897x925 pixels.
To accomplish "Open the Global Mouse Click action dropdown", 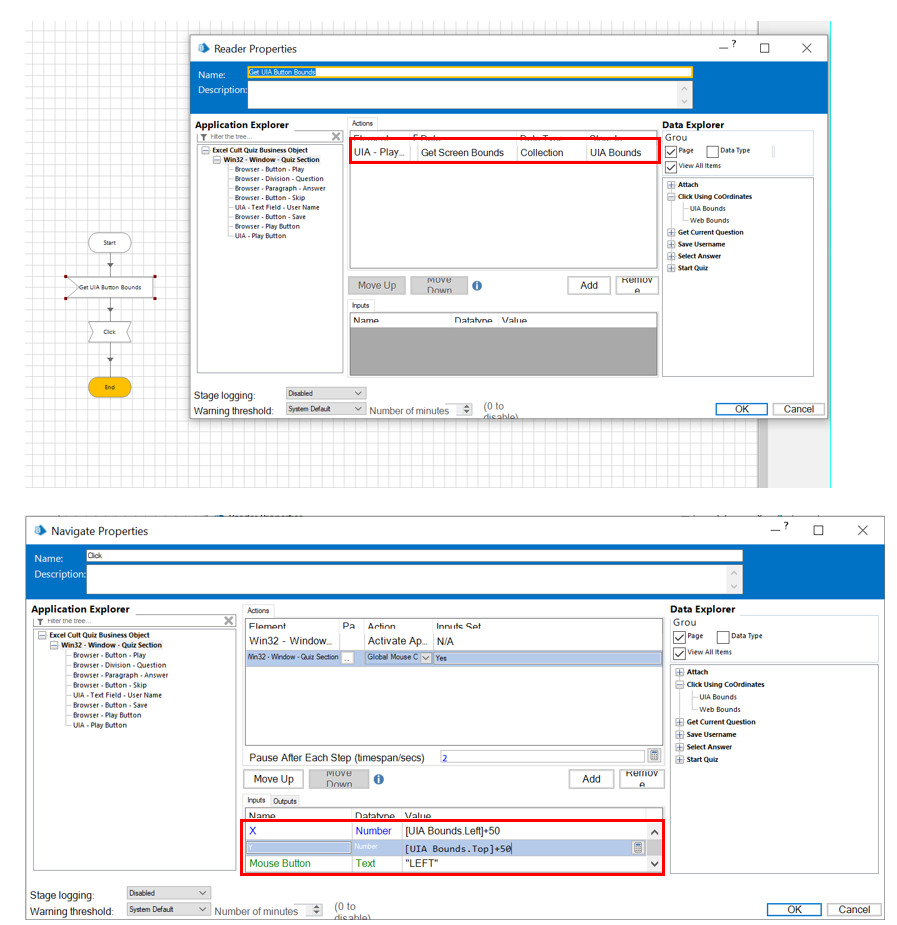I will (x=426, y=657).
